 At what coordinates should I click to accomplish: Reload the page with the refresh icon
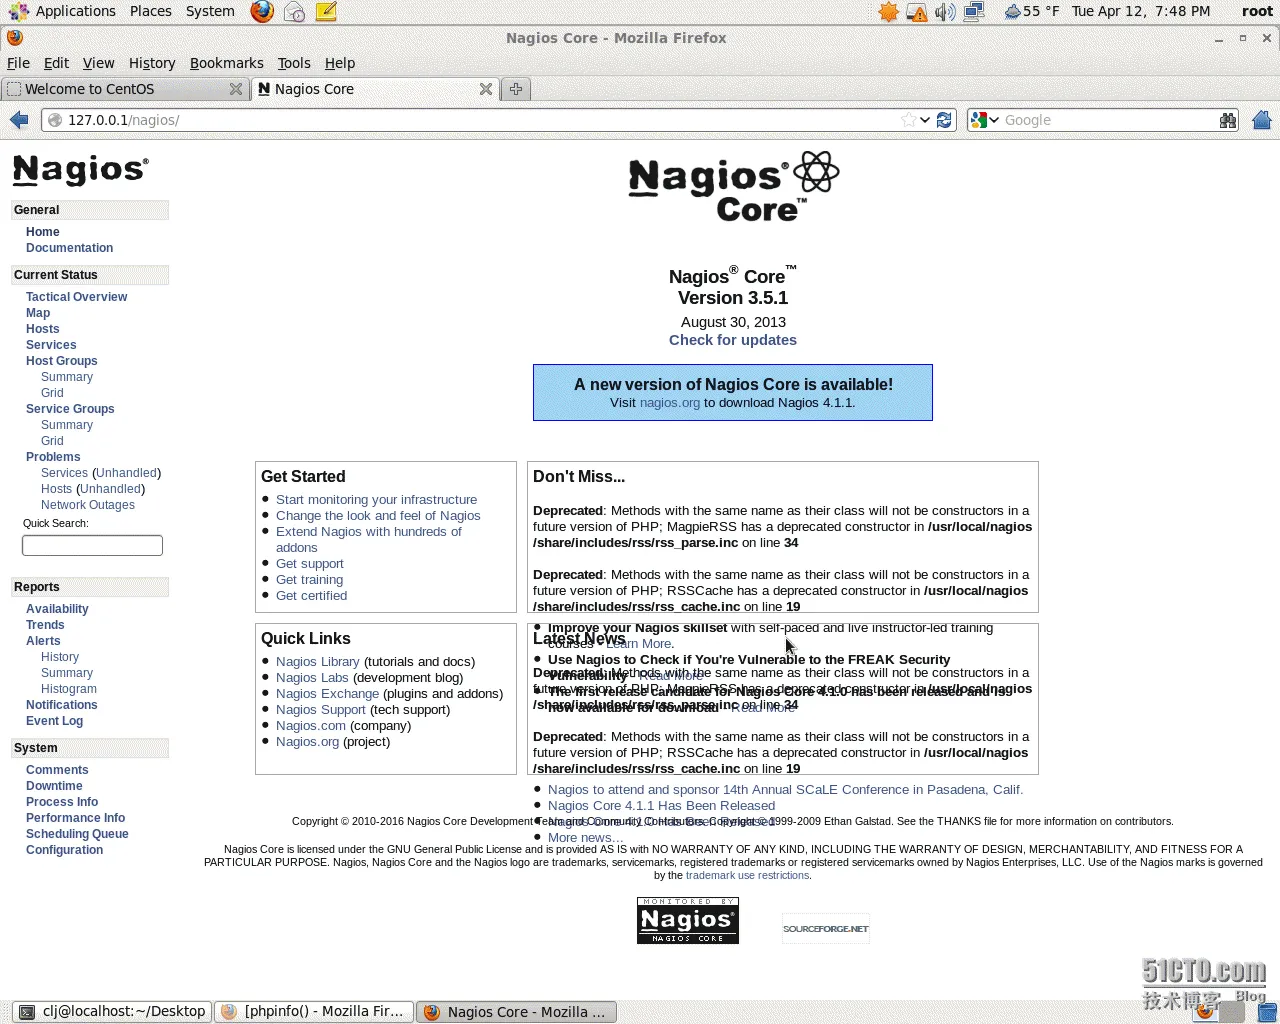coord(944,120)
